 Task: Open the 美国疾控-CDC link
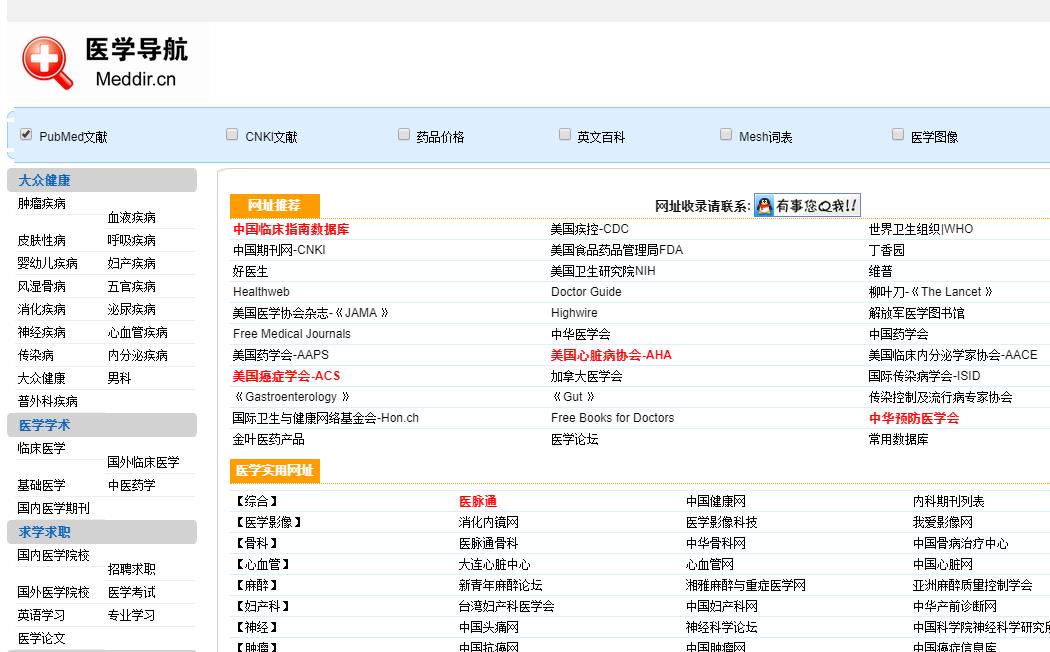tap(589, 229)
